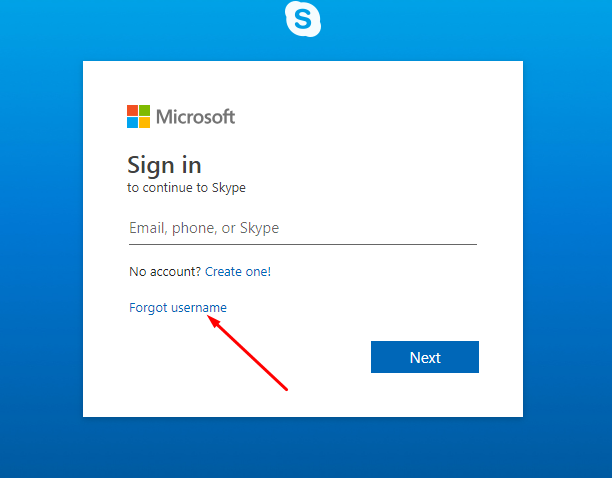This screenshot has height=478, width=612.
Task: Open the Forgot username link
Action: 178,308
